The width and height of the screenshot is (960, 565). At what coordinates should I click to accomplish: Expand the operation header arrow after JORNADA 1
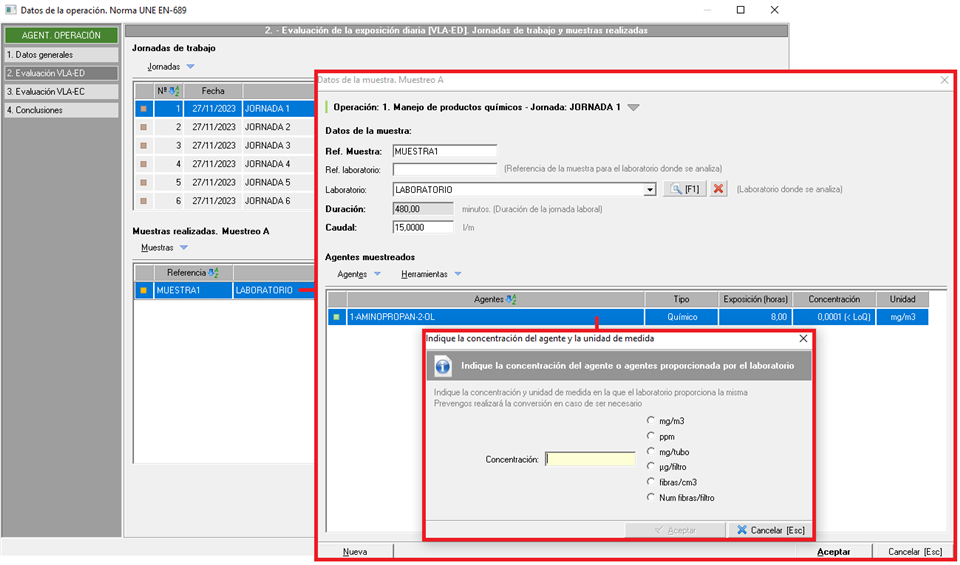tap(633, 107)
